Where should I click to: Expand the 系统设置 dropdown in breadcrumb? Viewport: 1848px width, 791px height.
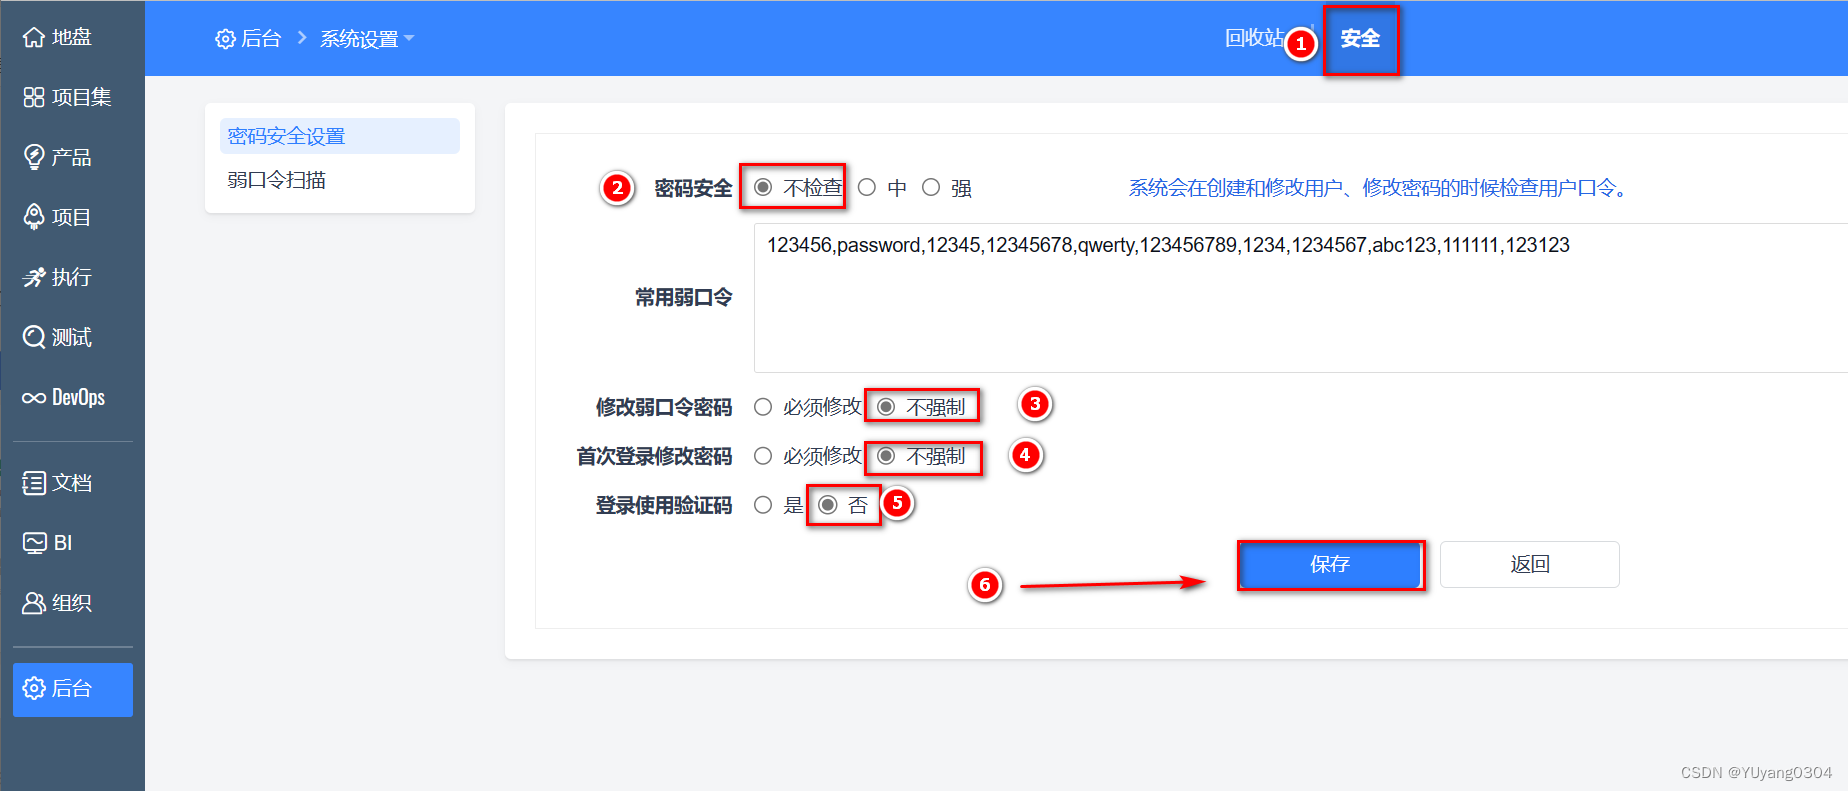pos(367,39)
